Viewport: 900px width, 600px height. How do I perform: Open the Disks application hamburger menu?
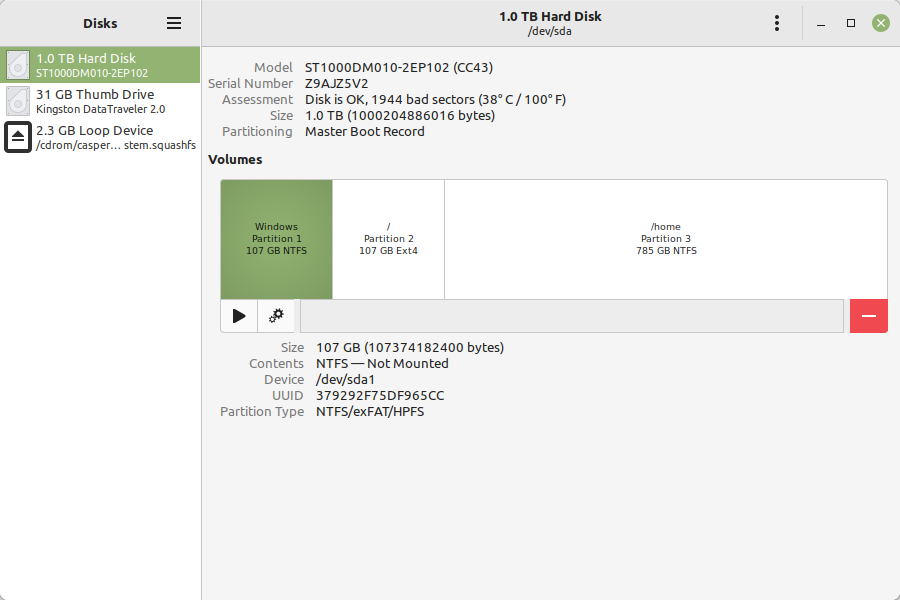pyautogui.click(x=174, y=23)
